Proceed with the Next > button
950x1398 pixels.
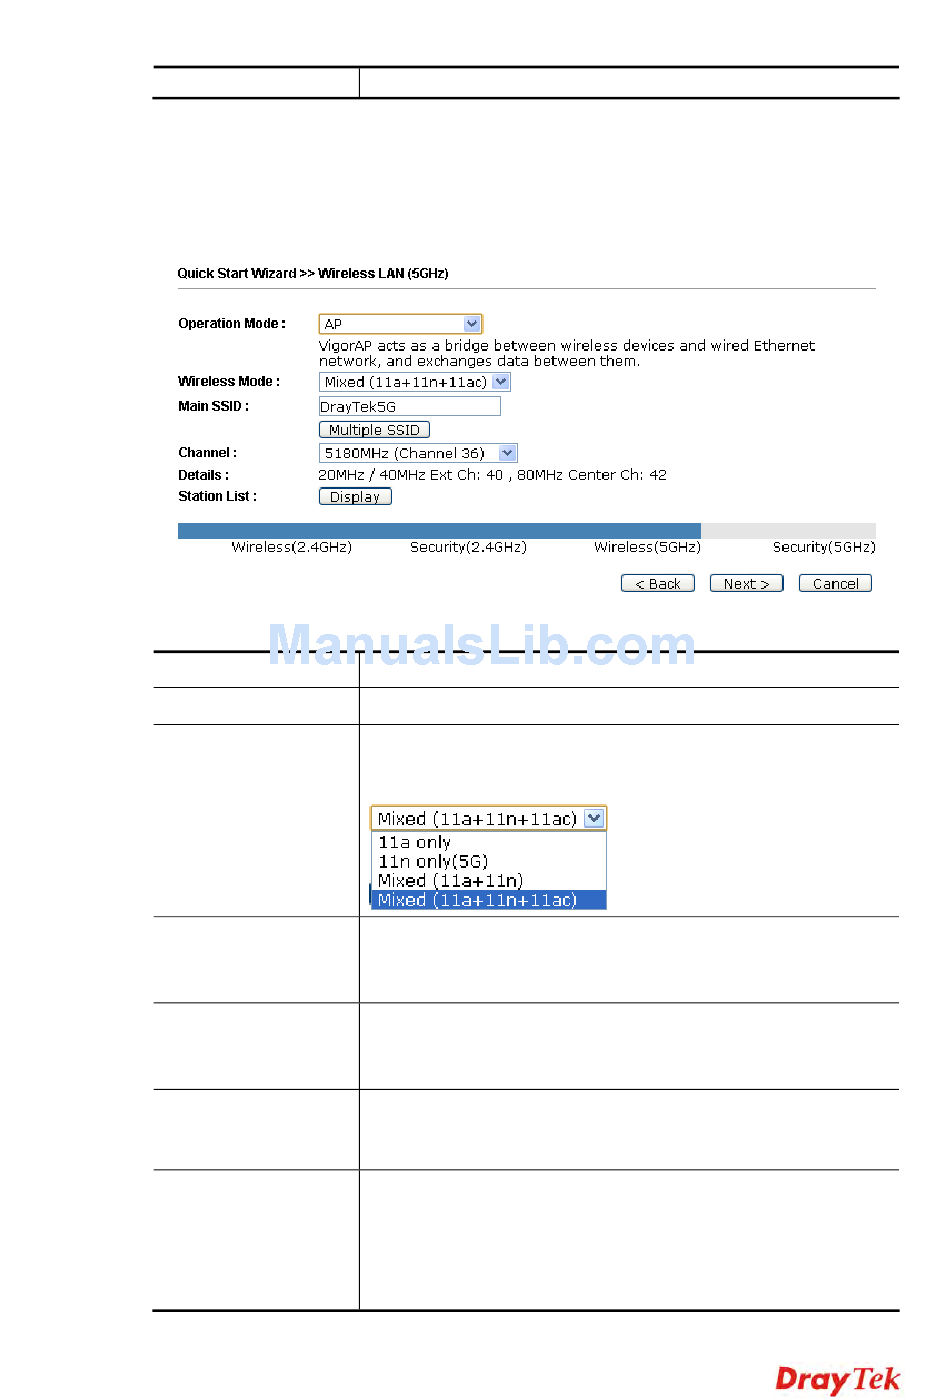[746, 584]
